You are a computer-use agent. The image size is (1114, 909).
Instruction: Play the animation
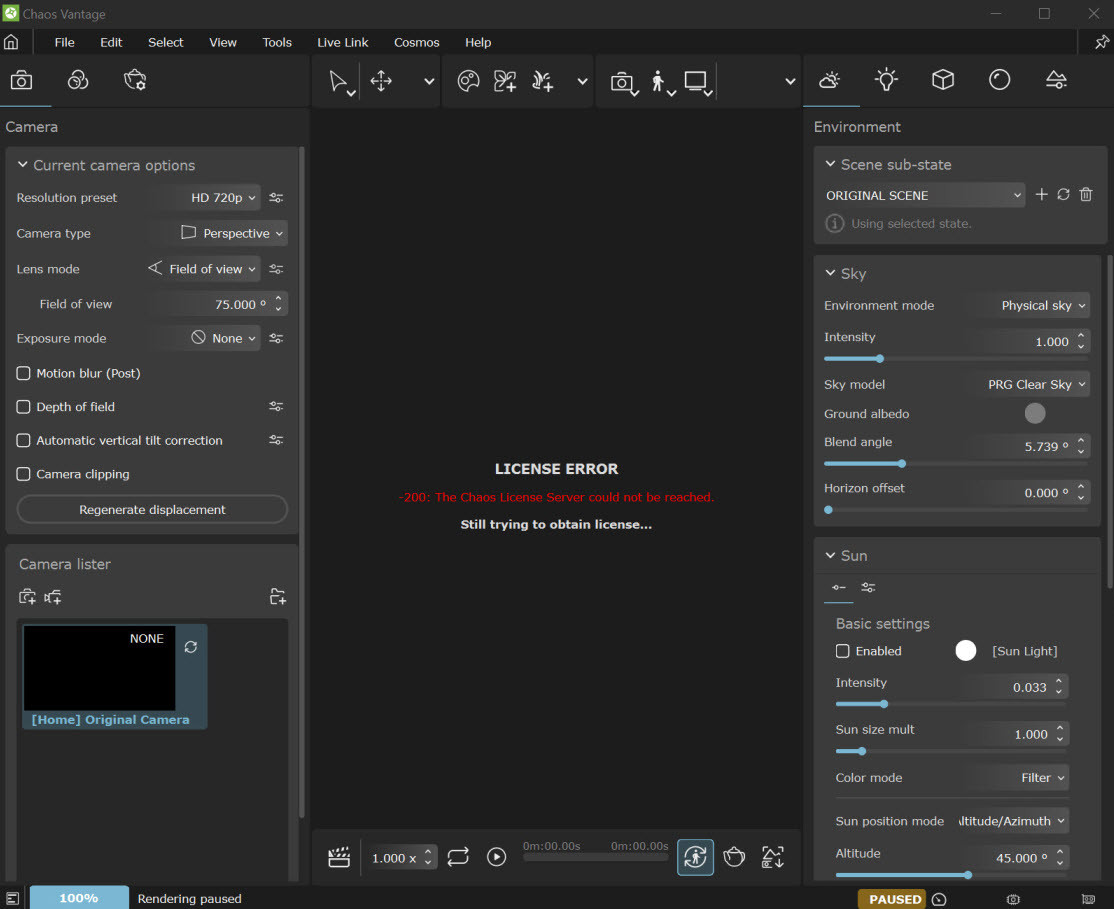tap(497, 857)
